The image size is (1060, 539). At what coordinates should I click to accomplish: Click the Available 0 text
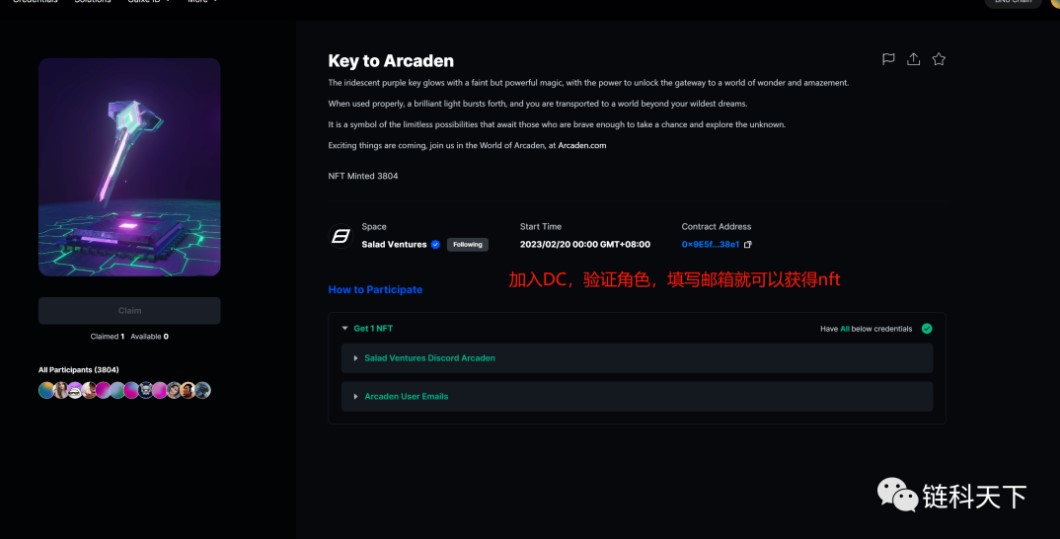149,336
